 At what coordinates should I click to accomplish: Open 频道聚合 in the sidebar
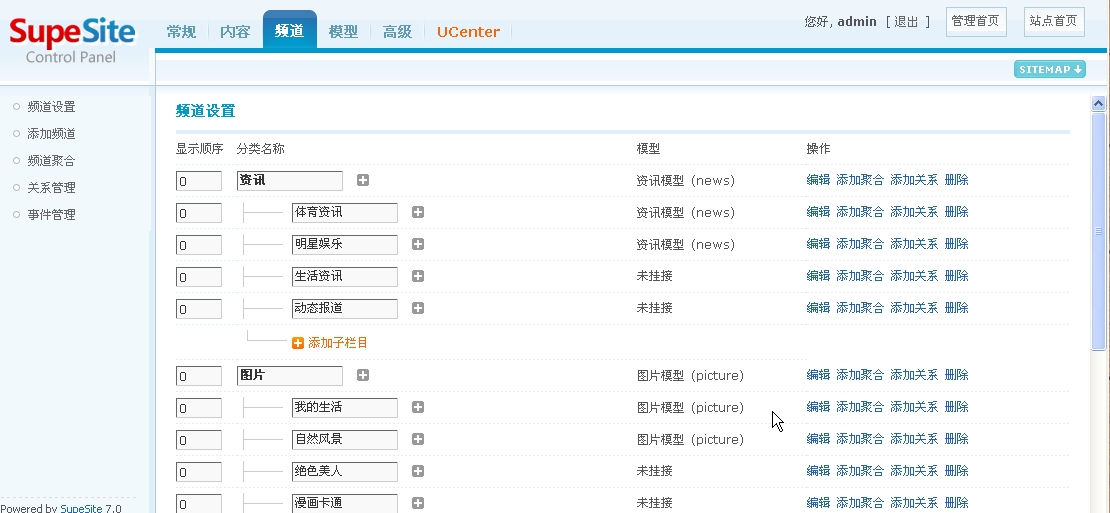pos(51,161)
